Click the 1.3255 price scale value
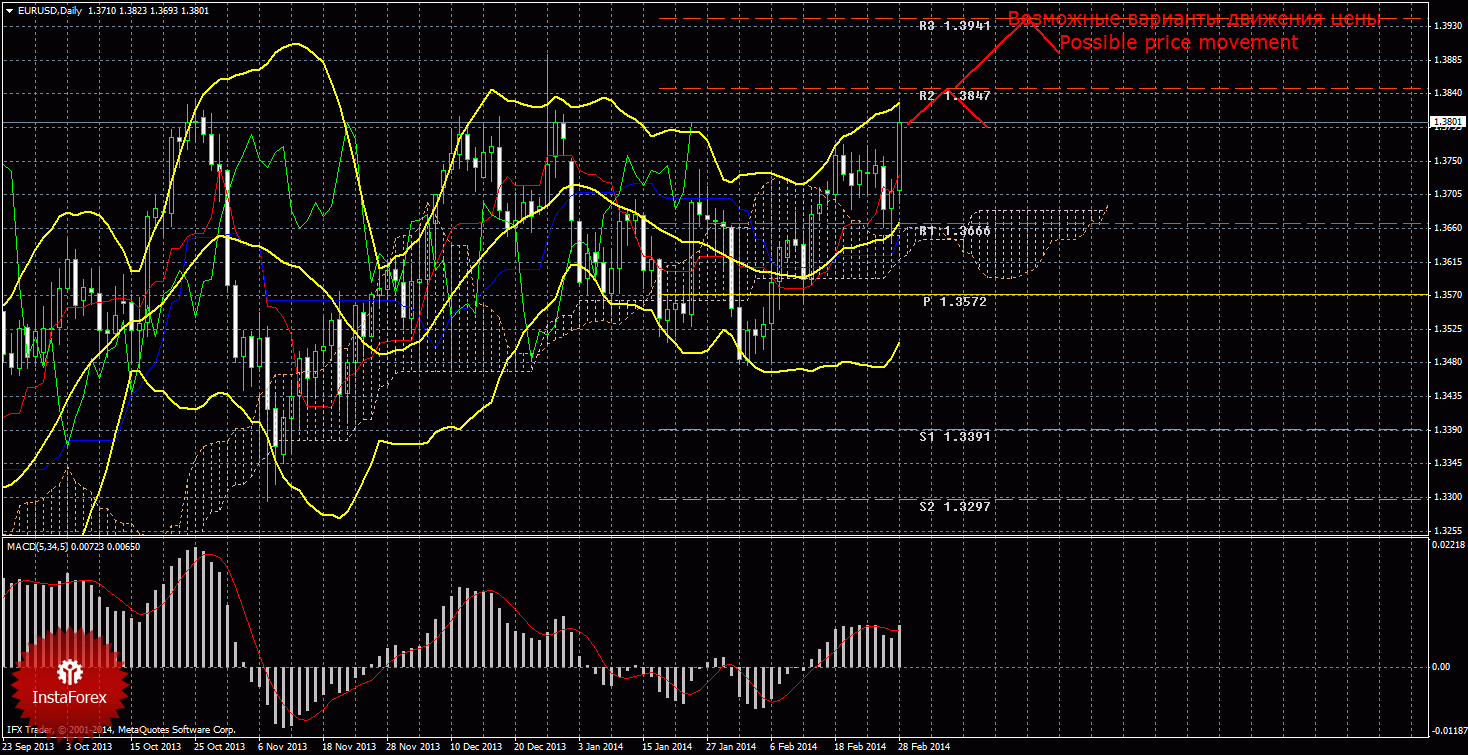The height and width of the screenshot is (755, 1468). pyautogui.click(x=1447, y=530)
